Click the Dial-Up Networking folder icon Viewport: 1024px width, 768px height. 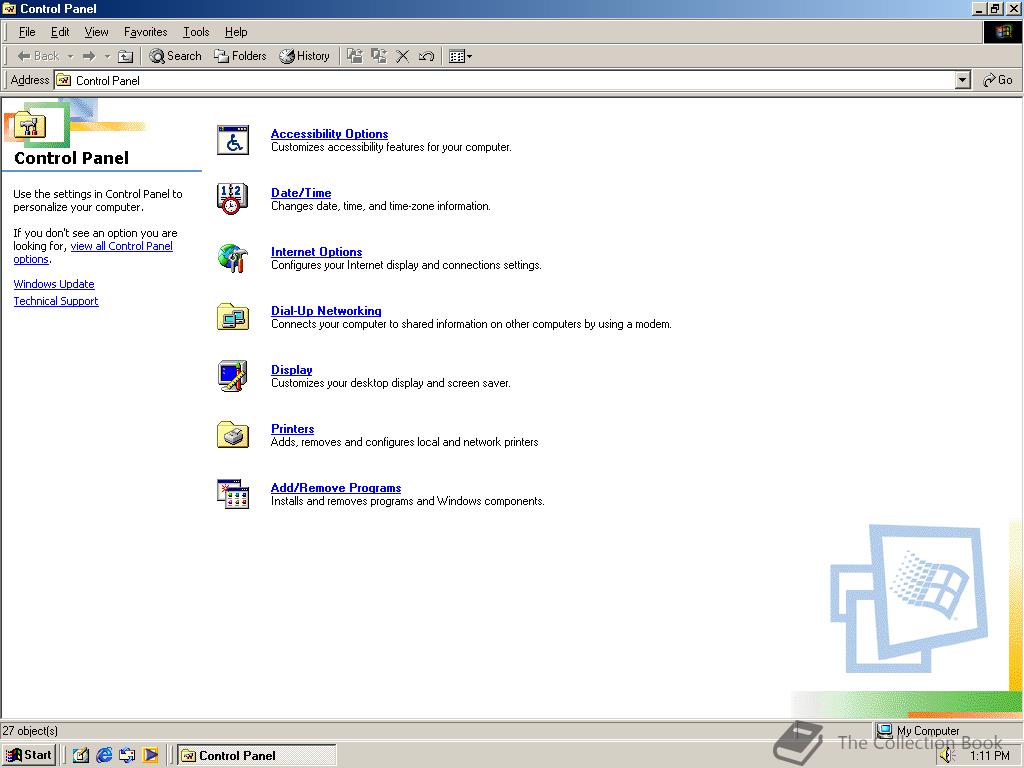pos(232,317)
